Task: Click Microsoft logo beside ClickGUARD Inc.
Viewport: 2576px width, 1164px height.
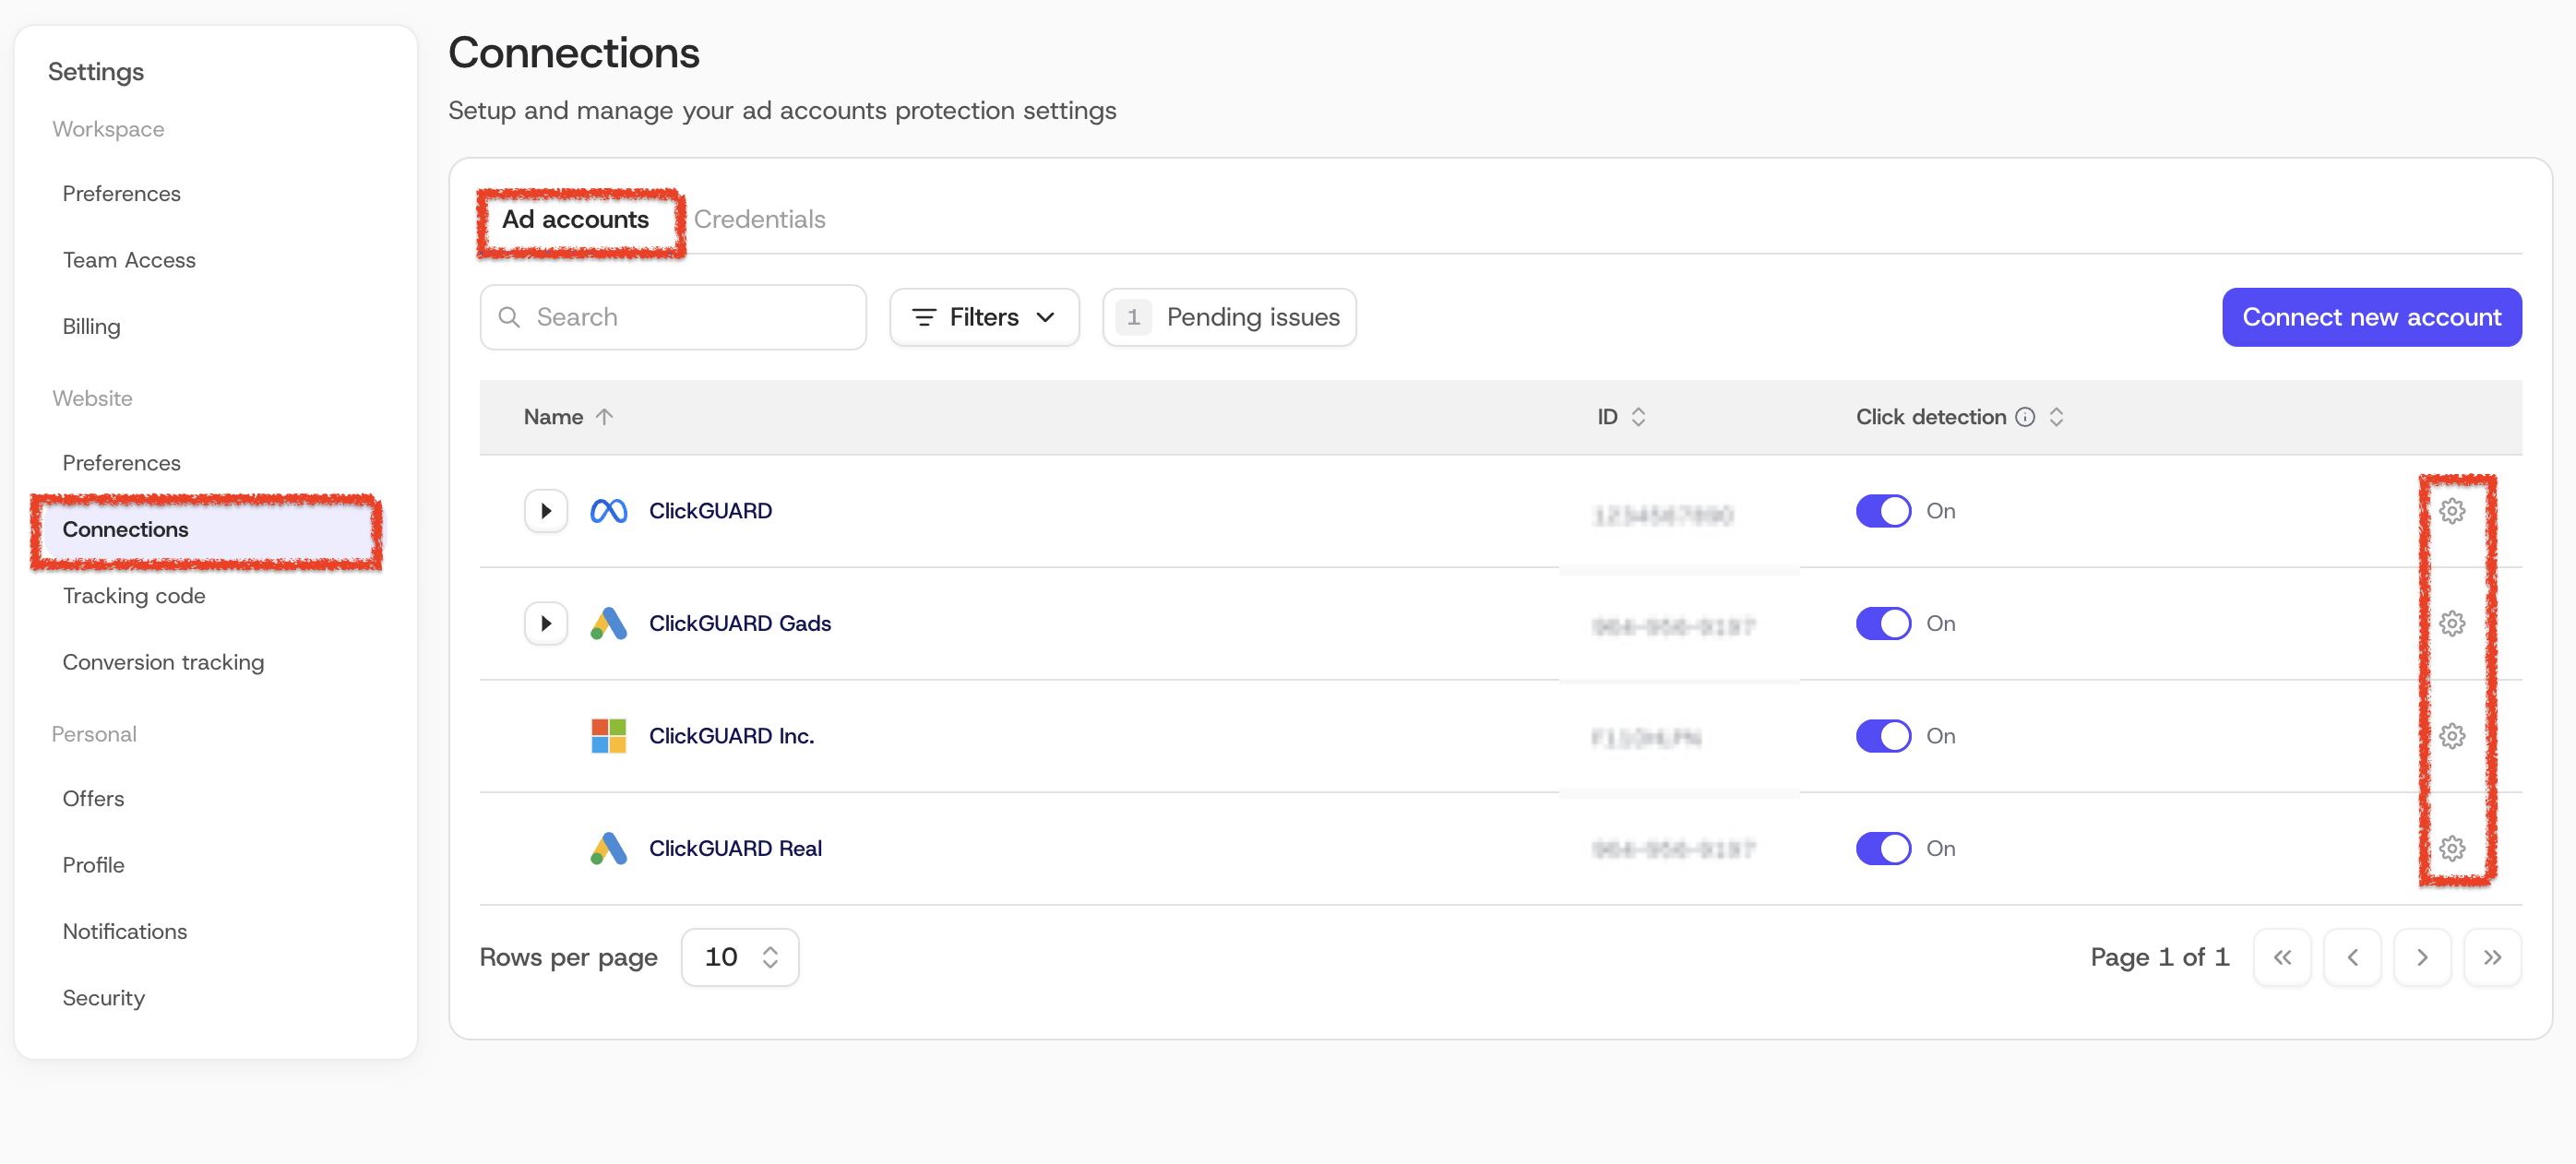Action: click(608, 736)
